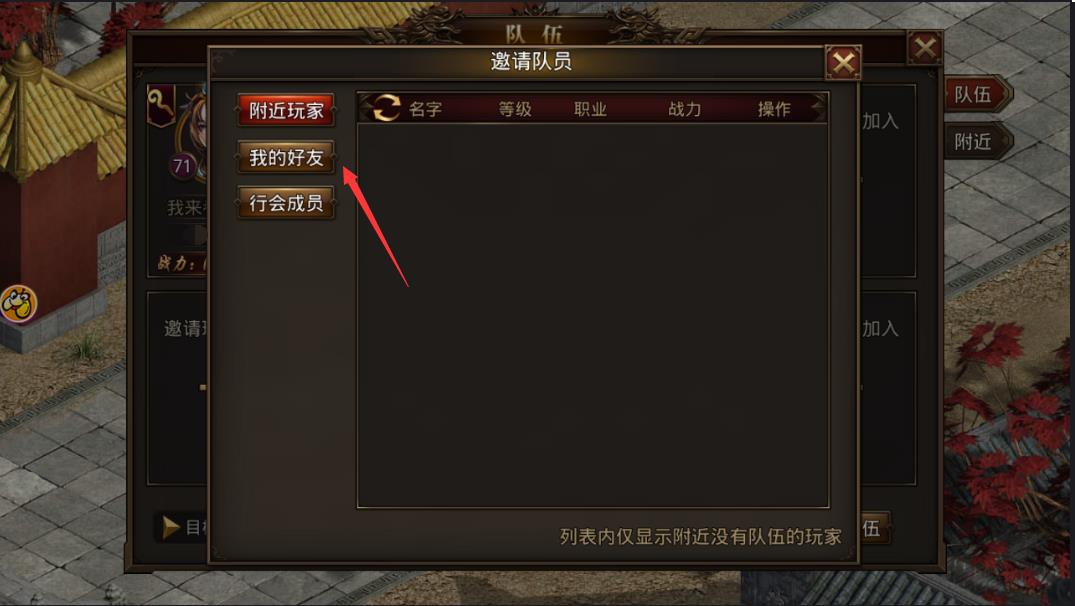Viewport: 1075px width, 606px height.
Task: Sort list by 战力 column header
Action: [x=684, y=109]
